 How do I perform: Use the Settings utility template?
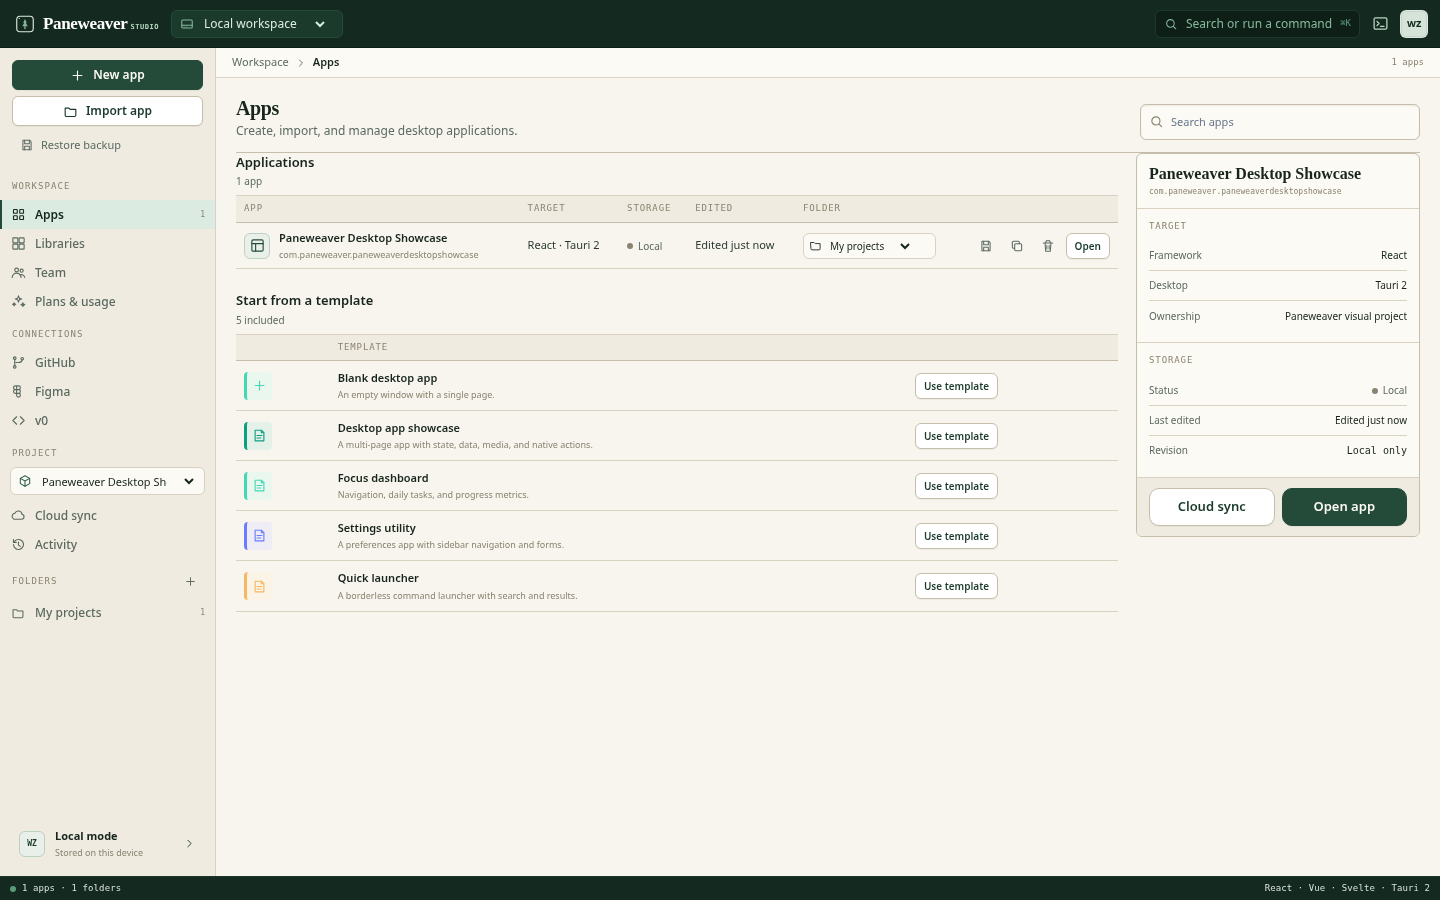tap(956, 536)
